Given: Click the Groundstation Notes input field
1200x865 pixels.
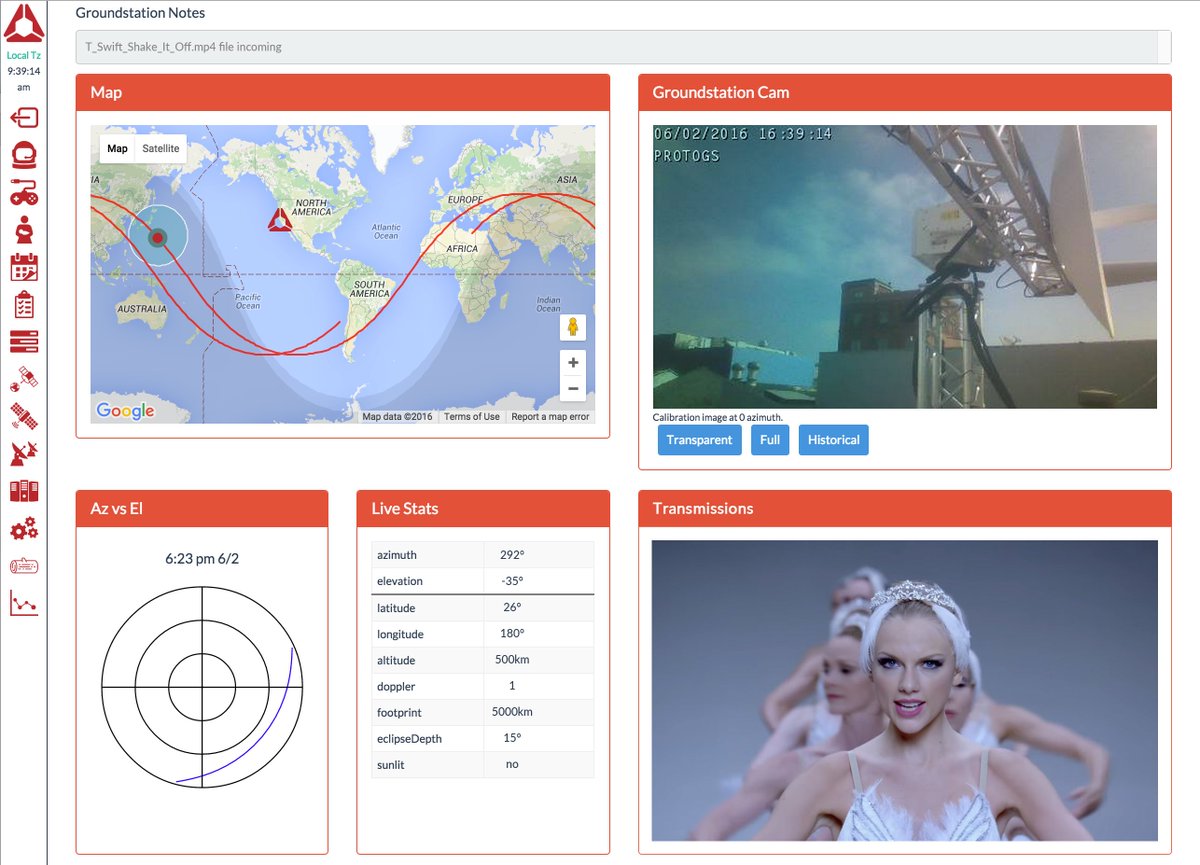Looking at the screenshot, I should (623, 47).
